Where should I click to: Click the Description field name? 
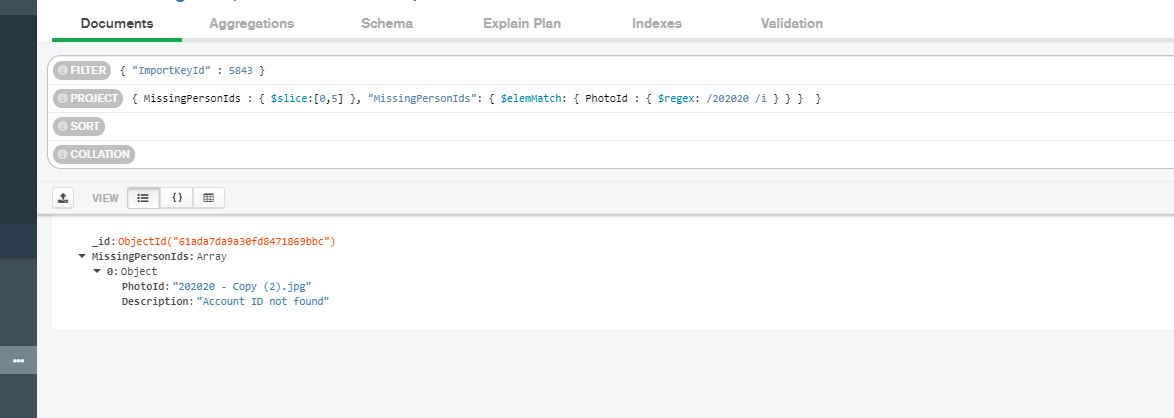point(157,301)
